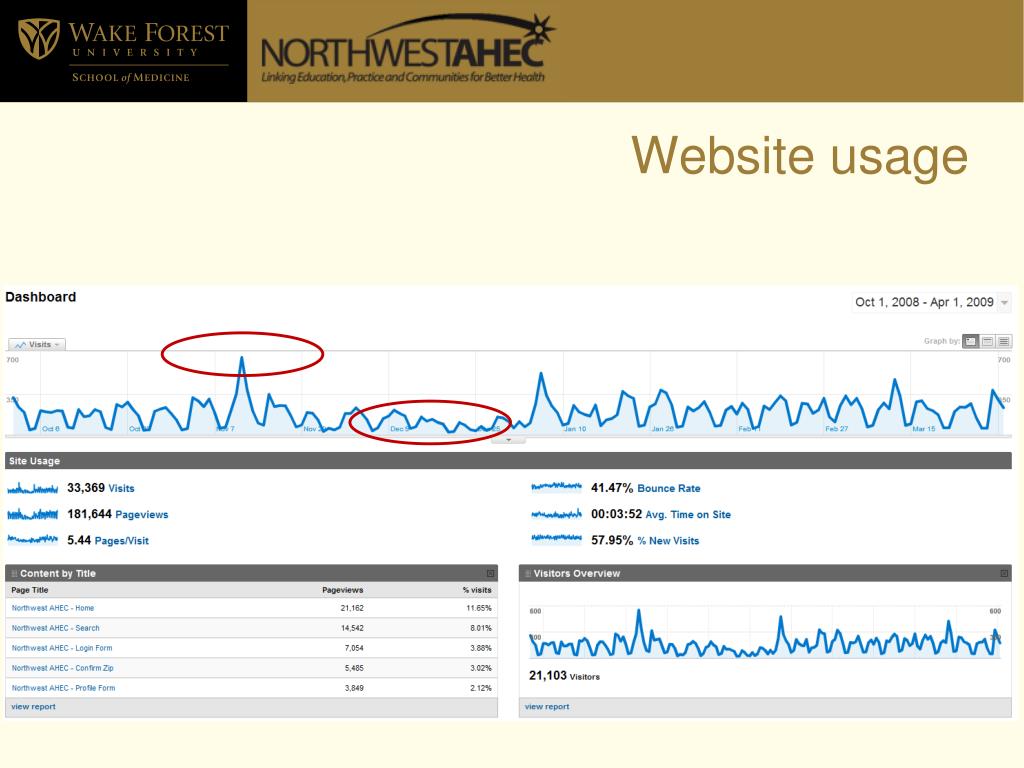Viewport: 1024px width, 768px height.
Task: Click the Bounce Rate sparkline thumbnail
Action: (x=556, y=487)
